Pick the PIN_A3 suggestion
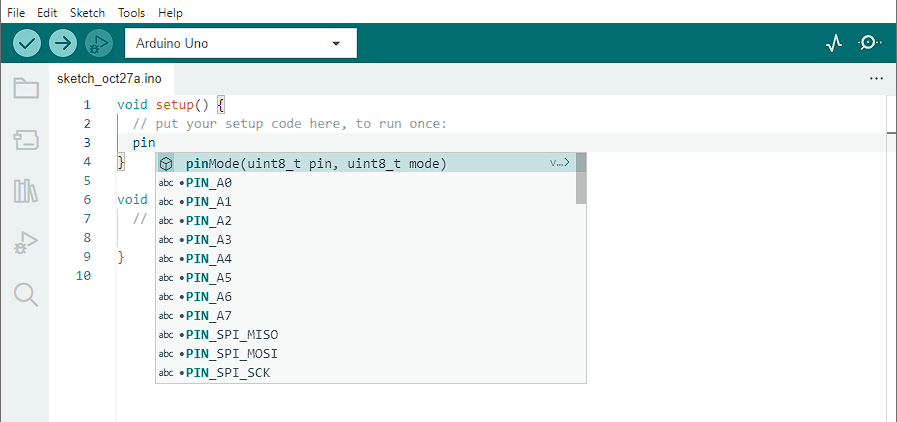This screenshot has height=422, width=897. (366, 240)
